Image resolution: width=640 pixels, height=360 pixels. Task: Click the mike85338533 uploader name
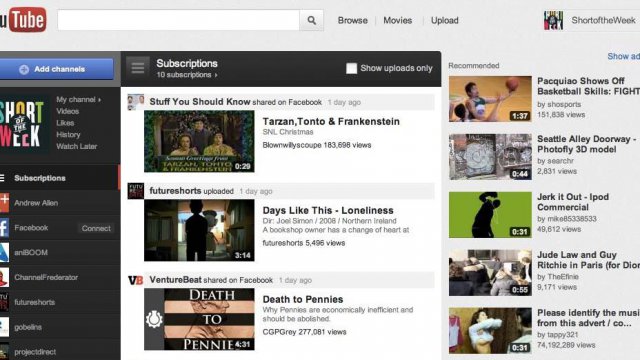(x=572, y=219)
